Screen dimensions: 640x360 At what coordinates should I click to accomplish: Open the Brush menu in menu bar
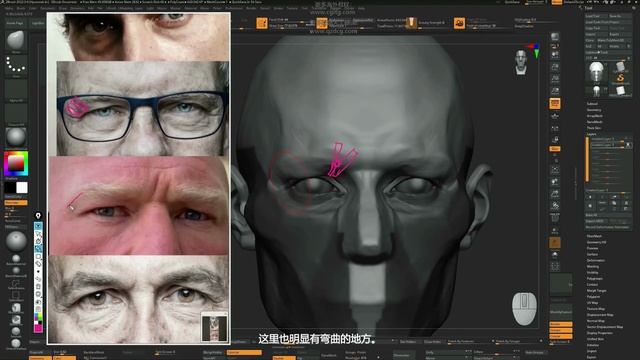click(x=21, y=8)
